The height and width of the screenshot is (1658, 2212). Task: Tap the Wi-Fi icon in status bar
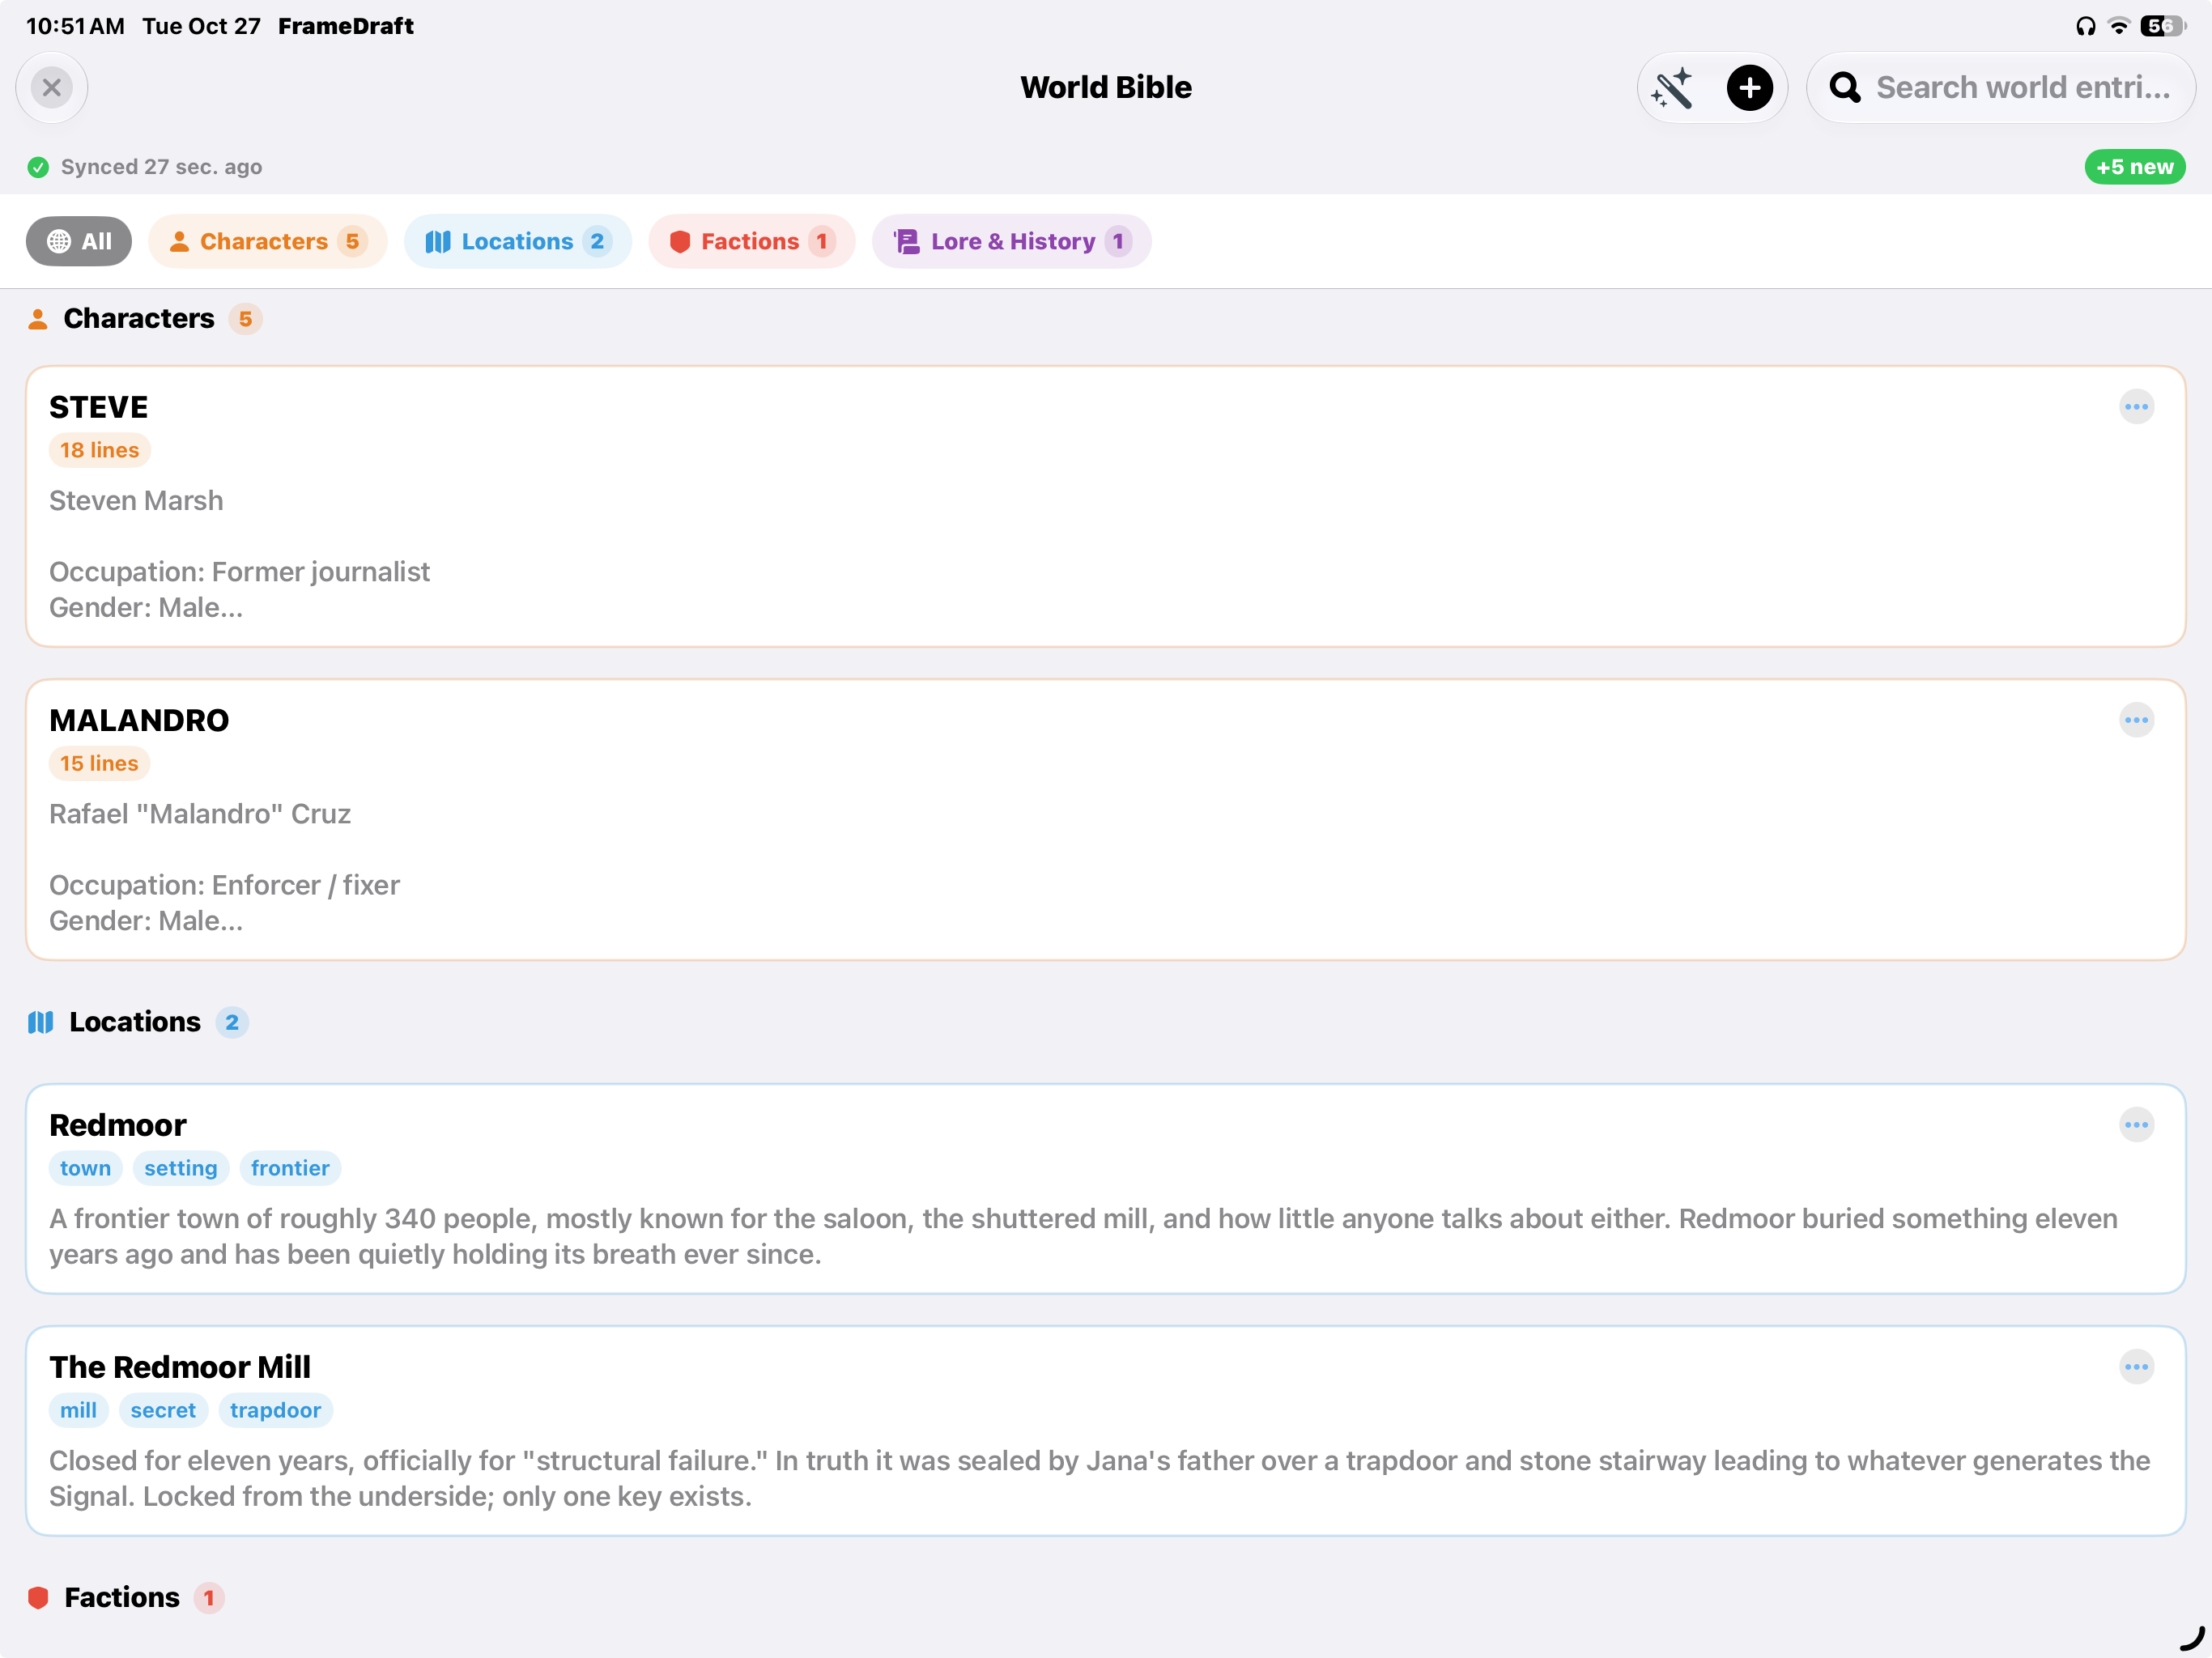click(2118, 26)
